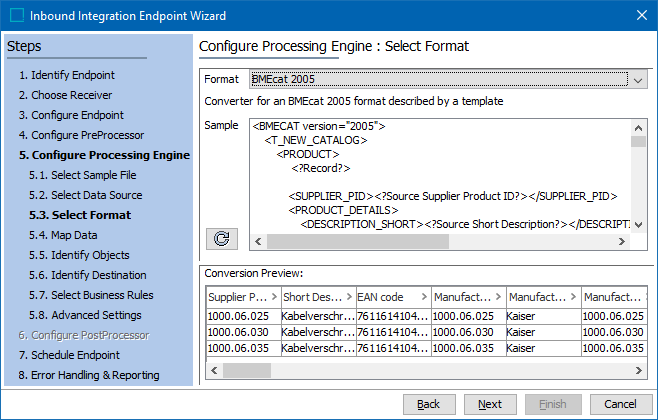Click the wizard window title icon
Screen dimensions: 658x420
[x=15, y=15]
